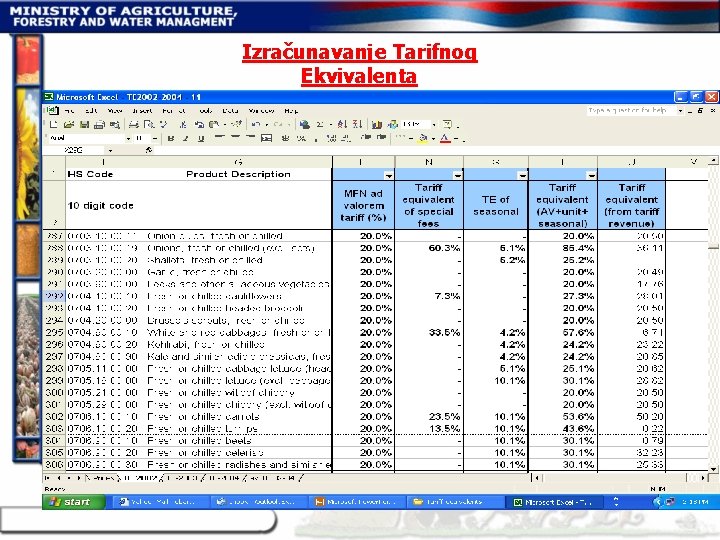The height and width of the screenshot is (540, 720).
Task: Click the Align Right icon
Action: pyautogui.click(x=250, y=138)
